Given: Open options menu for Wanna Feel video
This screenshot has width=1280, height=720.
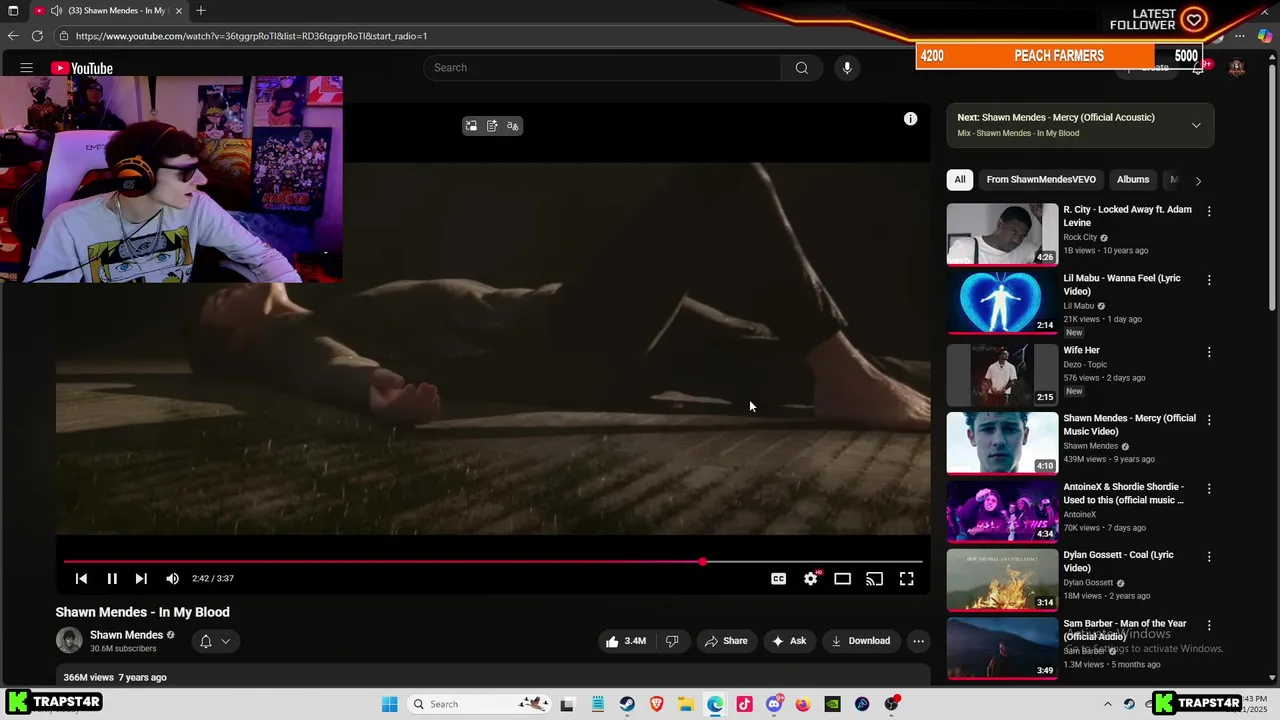Looking at the screenshot, I should coord(1209,280).
